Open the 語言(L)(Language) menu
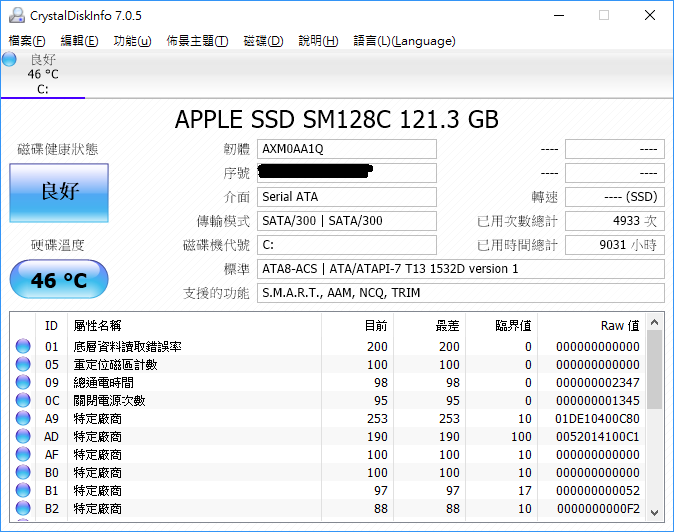Viewport: 674px width, 532px height. click(404, 41)
